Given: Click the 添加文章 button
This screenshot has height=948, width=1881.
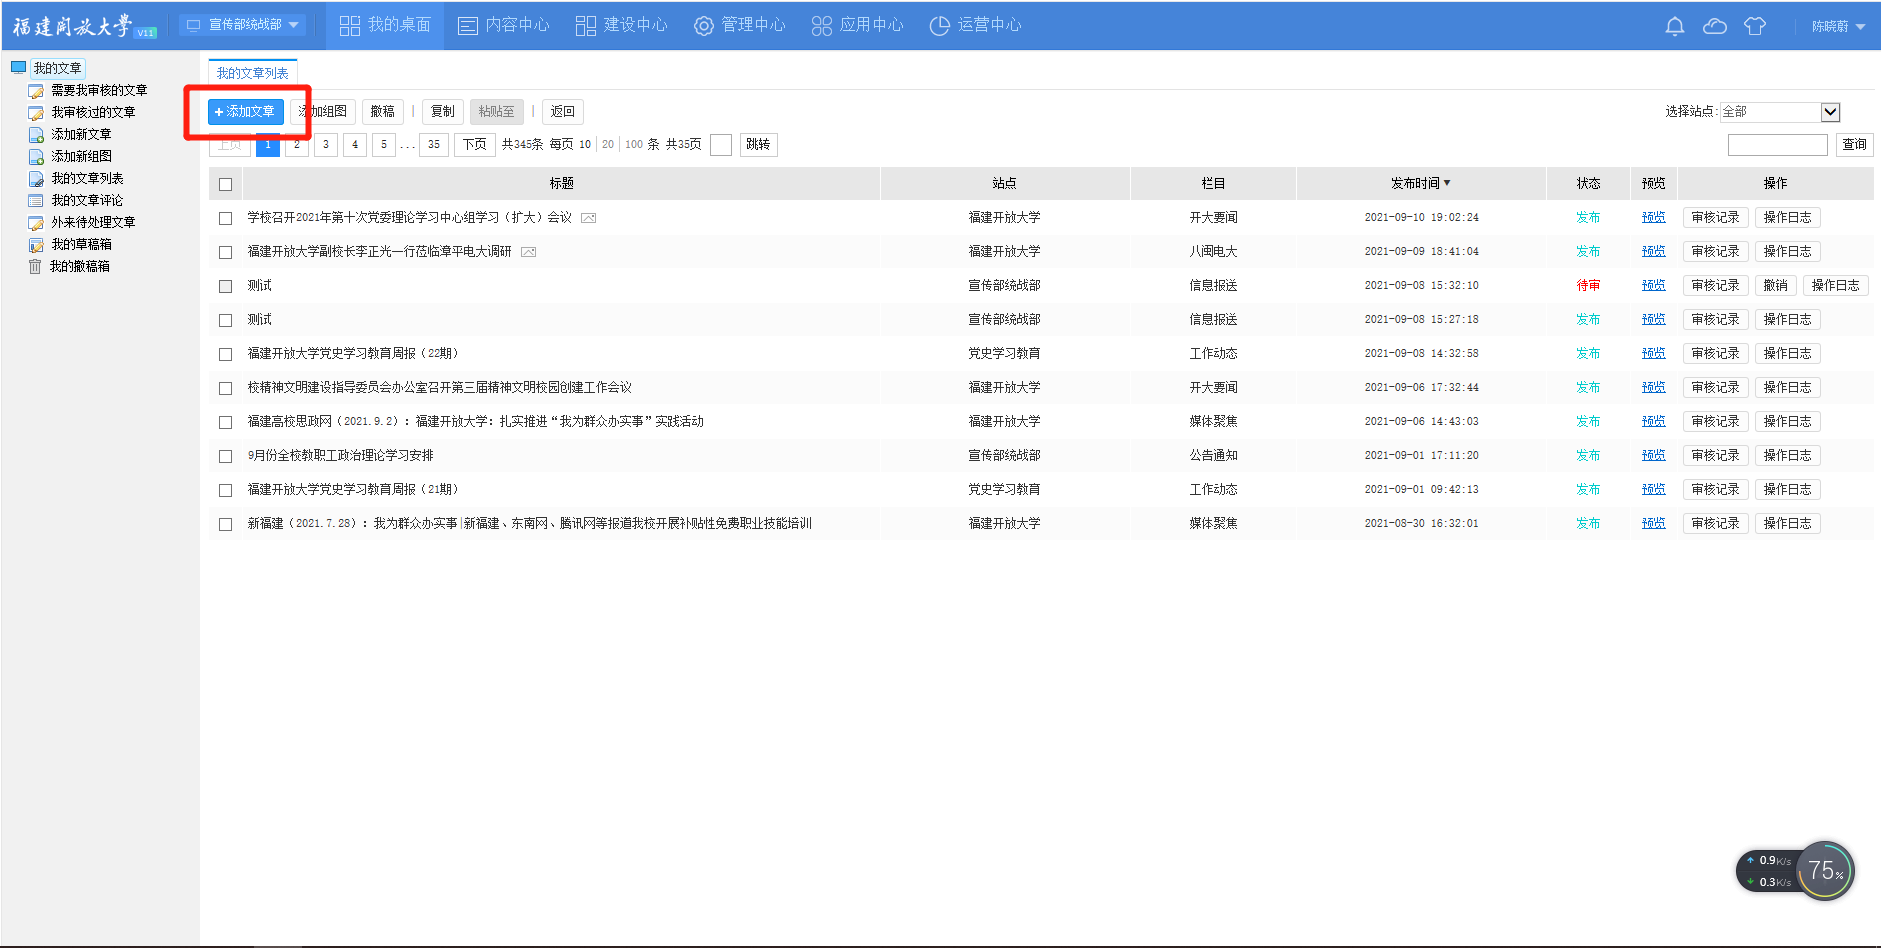Looking at the screenshot, I should point(245,112).
